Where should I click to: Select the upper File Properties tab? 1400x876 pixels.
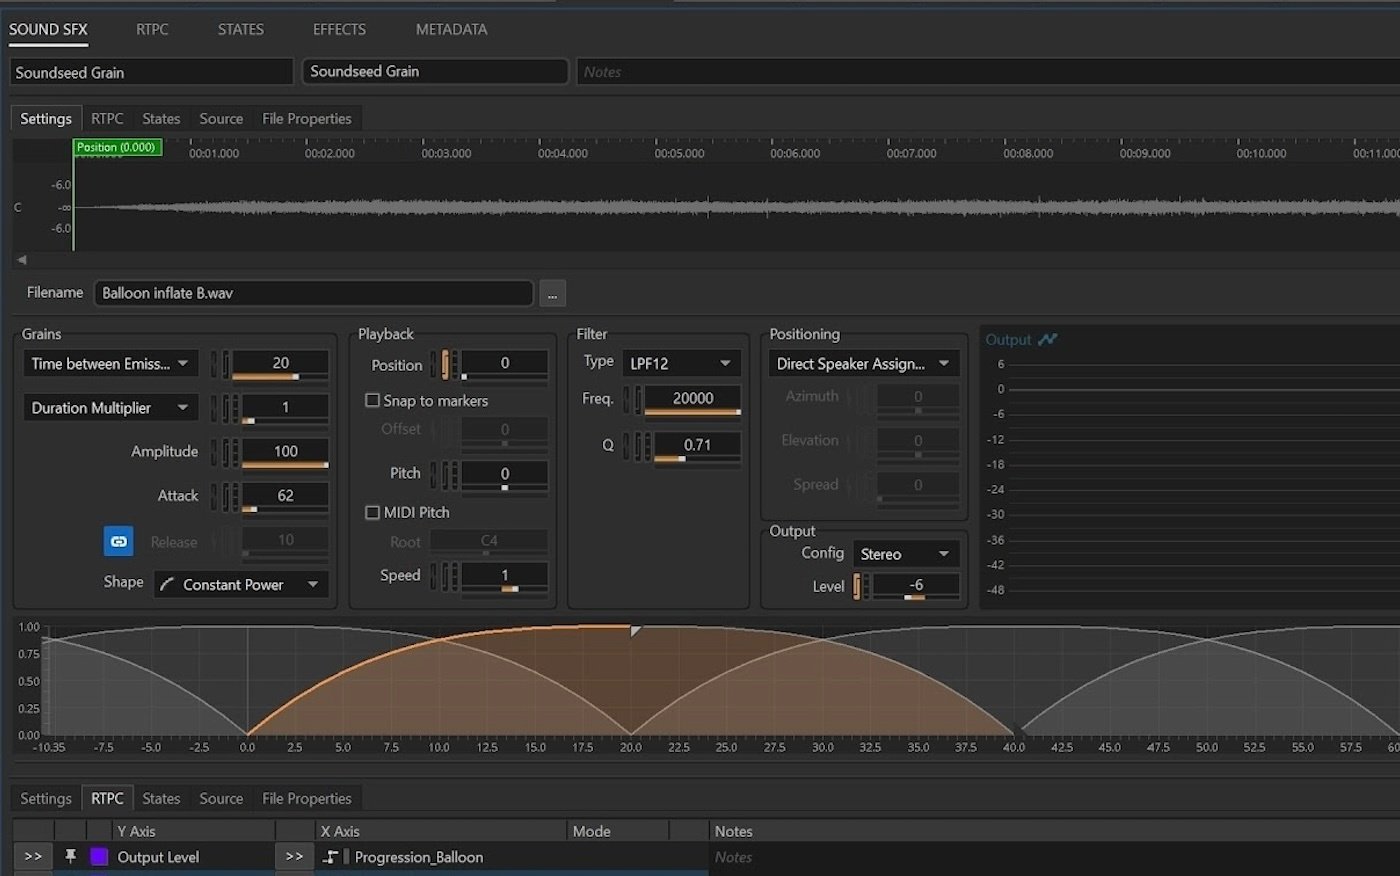306,118
